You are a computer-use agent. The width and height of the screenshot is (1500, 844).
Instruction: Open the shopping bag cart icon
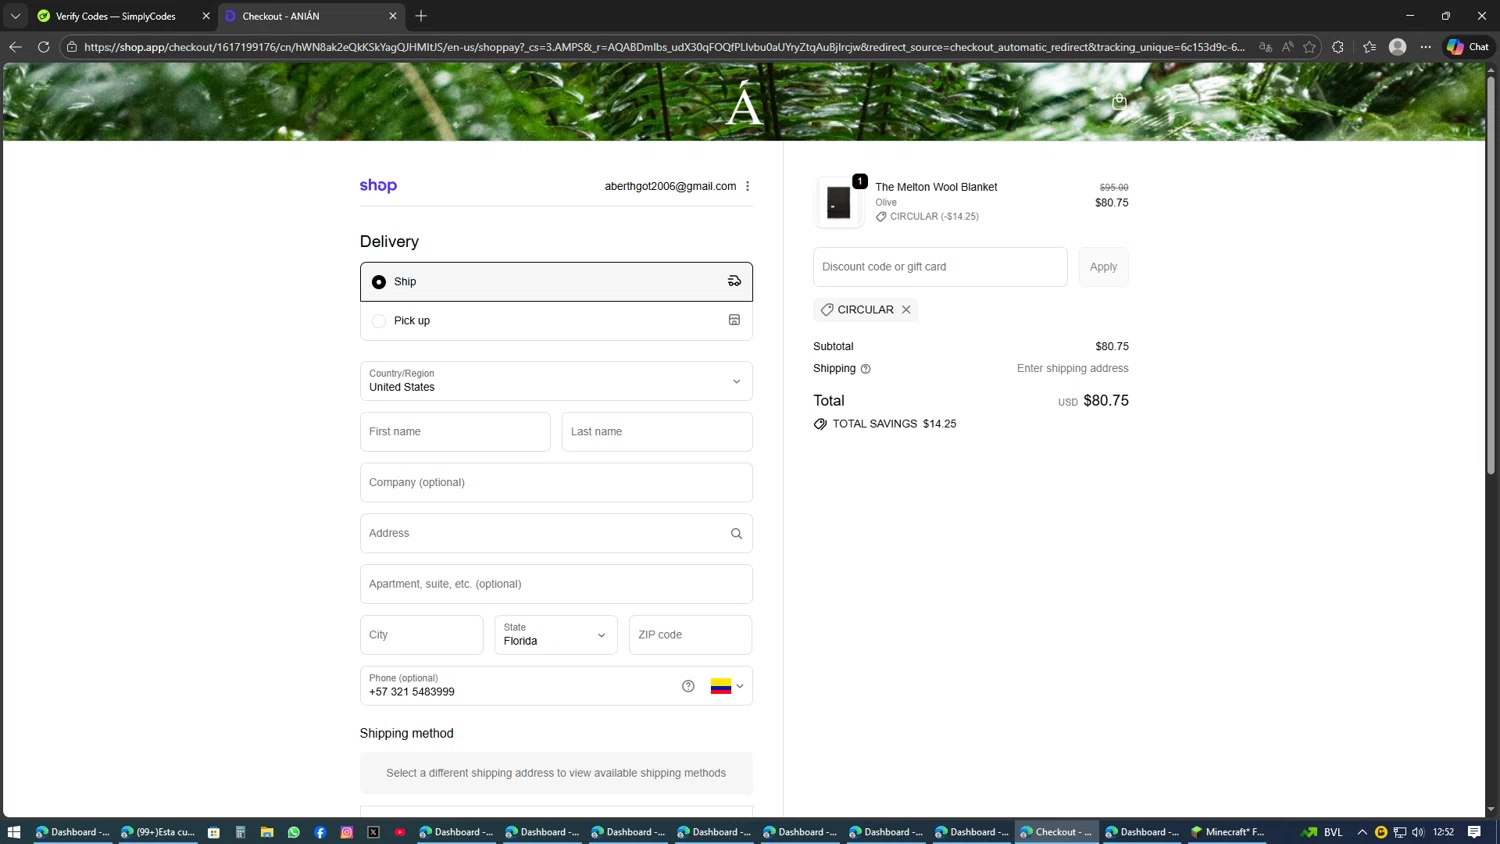click(1120, 101)
